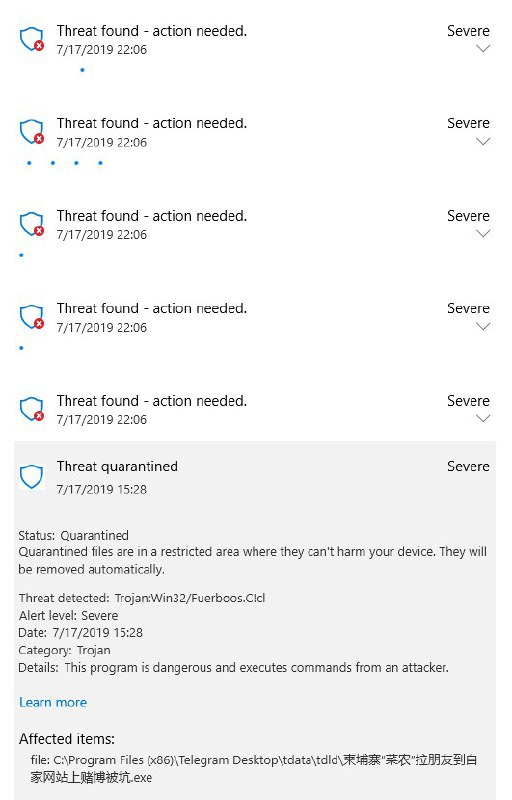512x800 pixels.
Task: Open details of the third threat via its chevron
Action: tap(482, 234)
